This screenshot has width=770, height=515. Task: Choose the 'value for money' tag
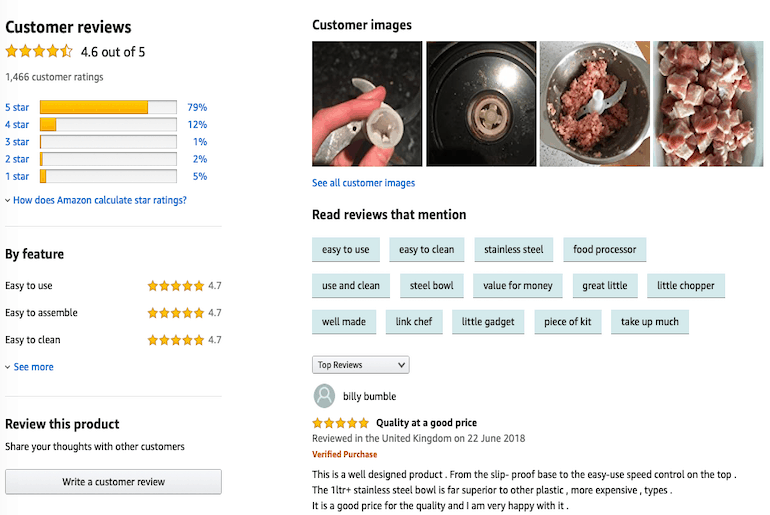pyautogui.click(x=517, y=286)
